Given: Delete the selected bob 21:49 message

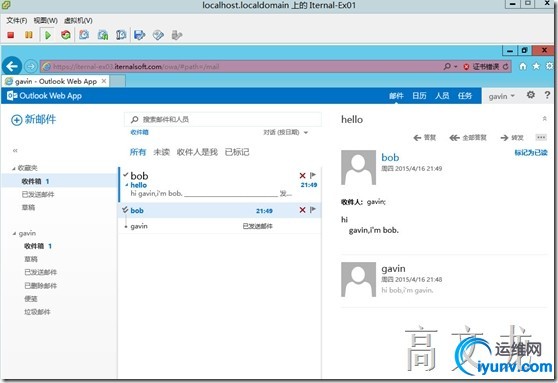Looking at the screenshot, I should (x=302, y=210).
